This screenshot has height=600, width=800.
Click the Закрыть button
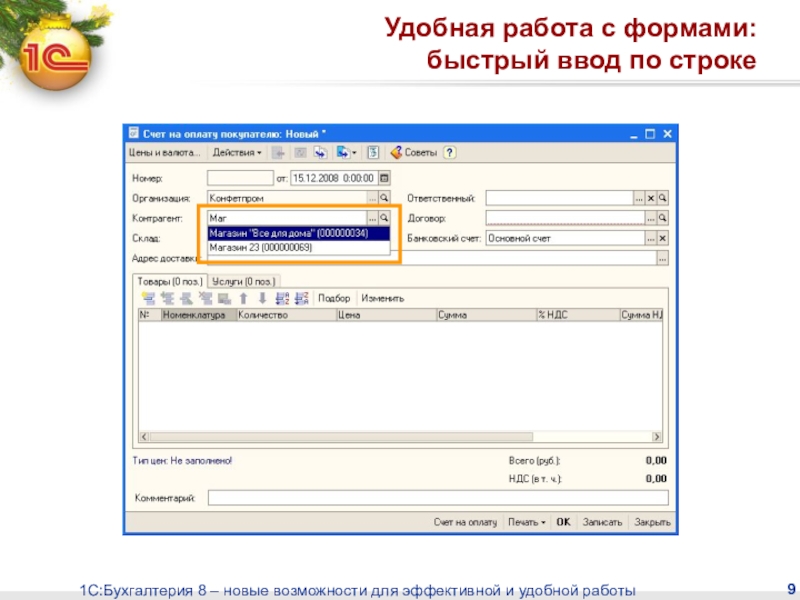point(652,522)
